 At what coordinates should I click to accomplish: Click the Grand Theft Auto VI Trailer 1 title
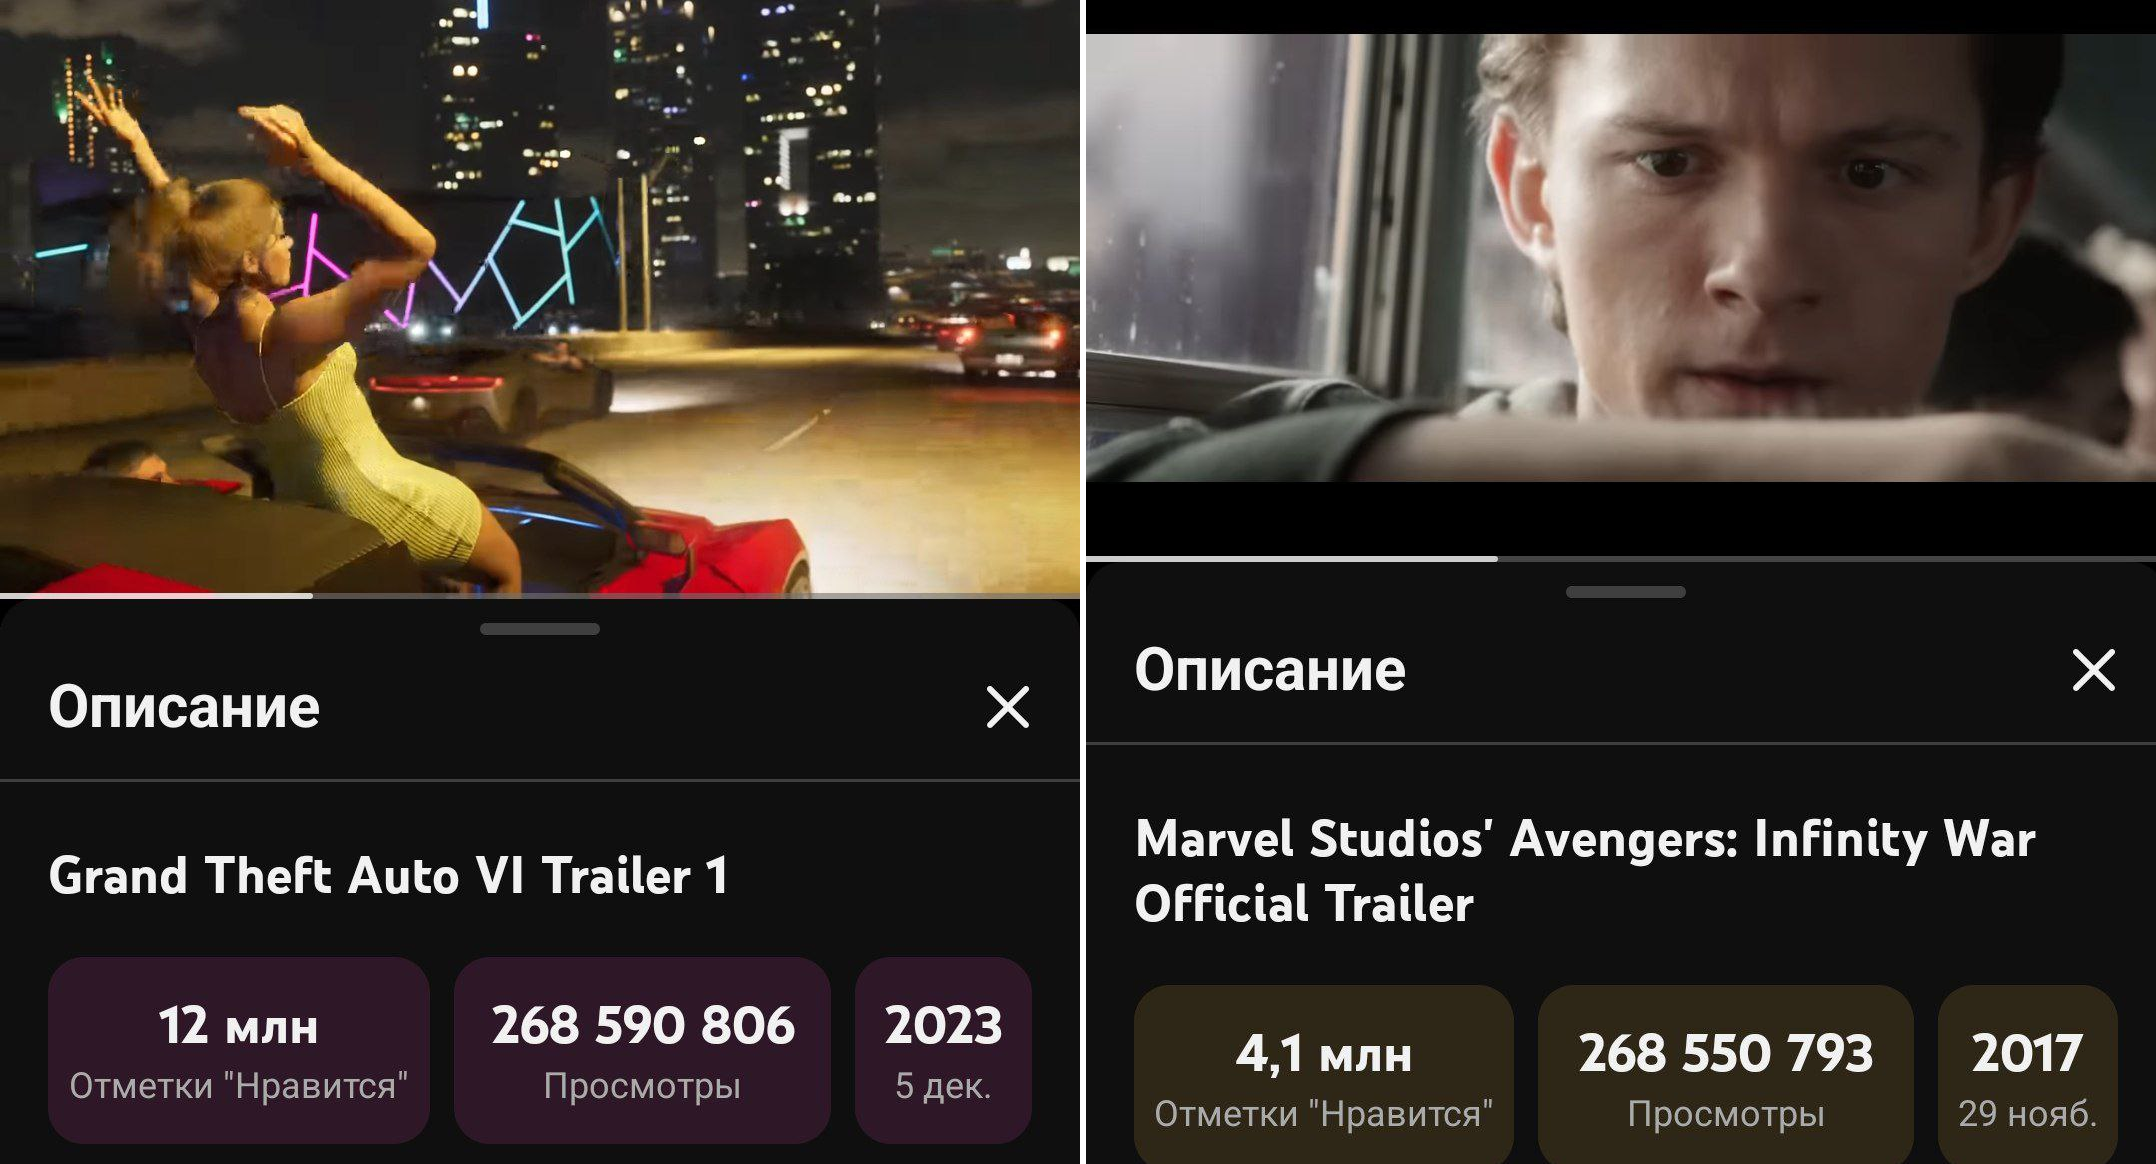pos(388,876)
